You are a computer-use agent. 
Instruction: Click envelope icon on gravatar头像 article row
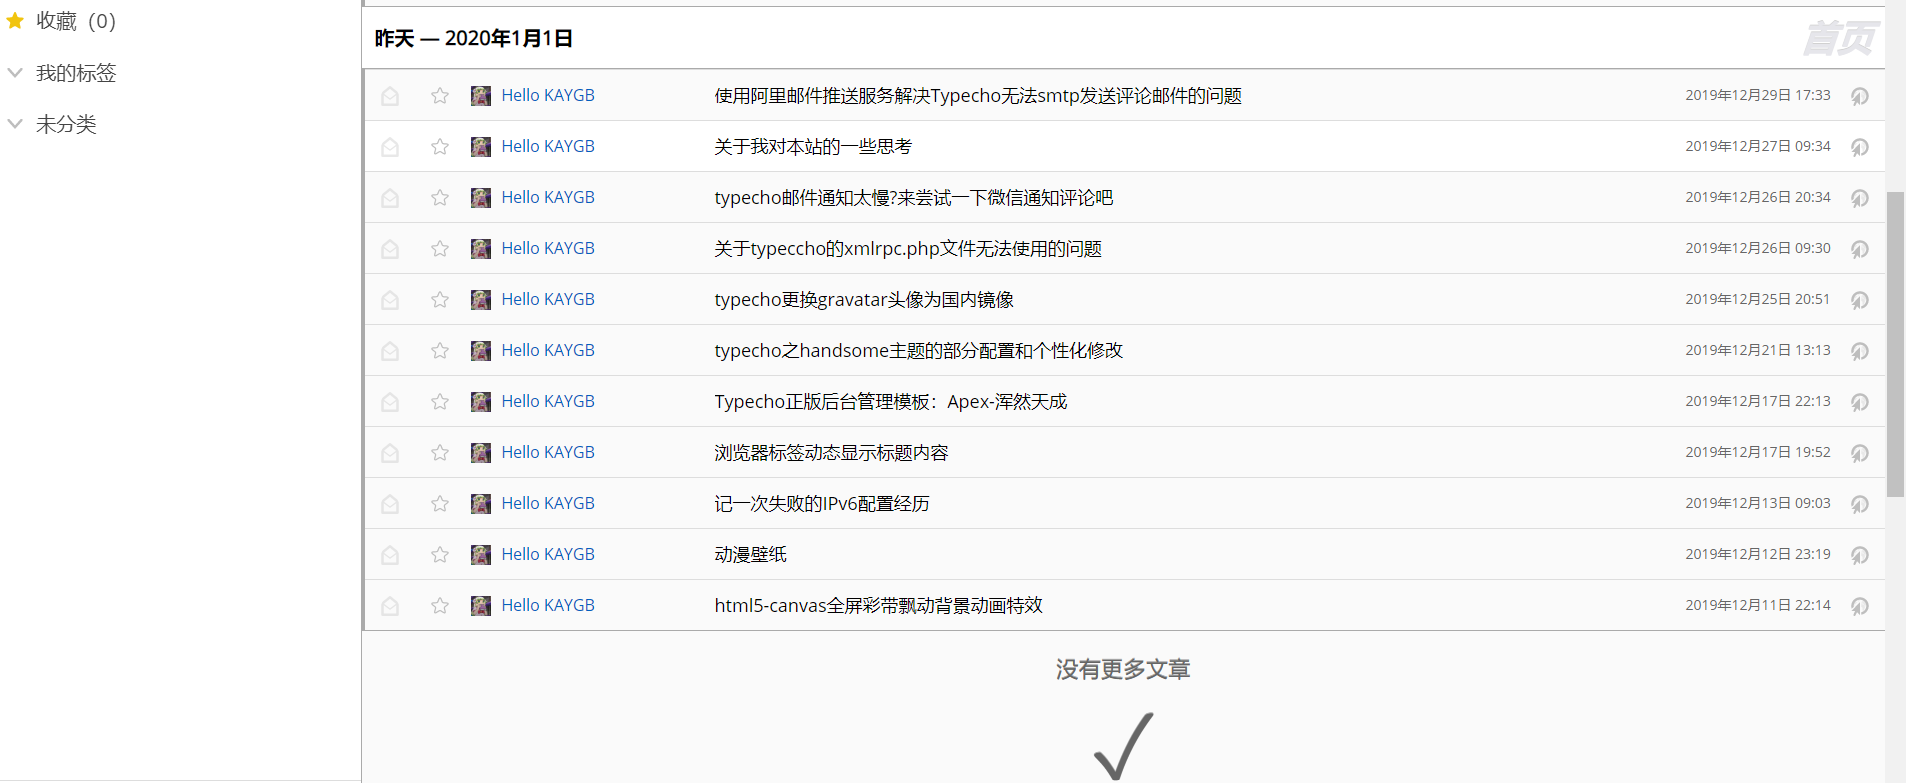pos(390,300)
